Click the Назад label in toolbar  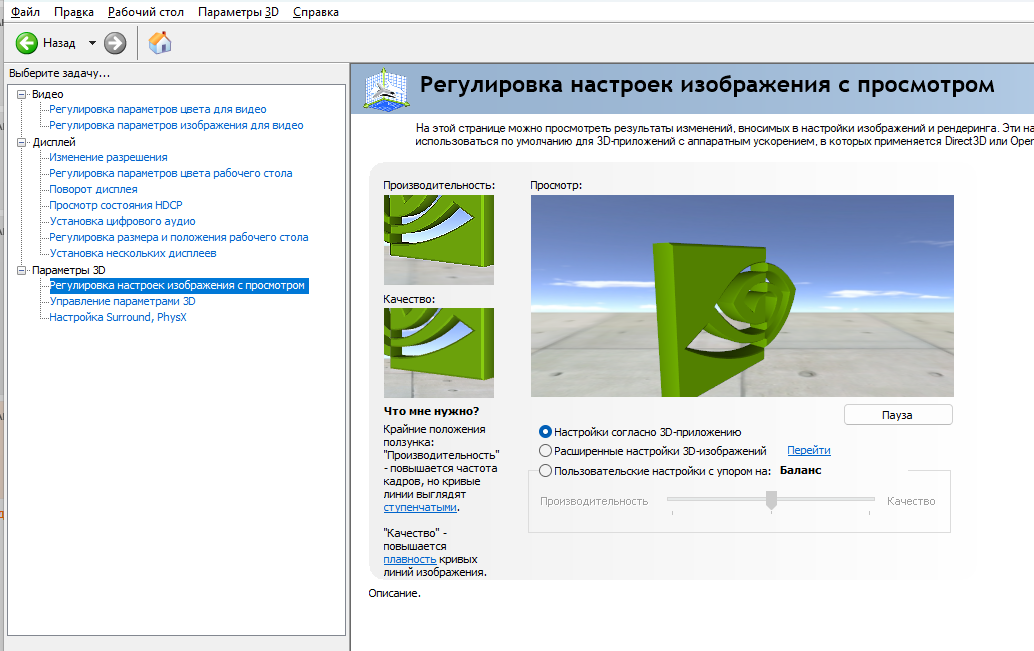(59, 43)
